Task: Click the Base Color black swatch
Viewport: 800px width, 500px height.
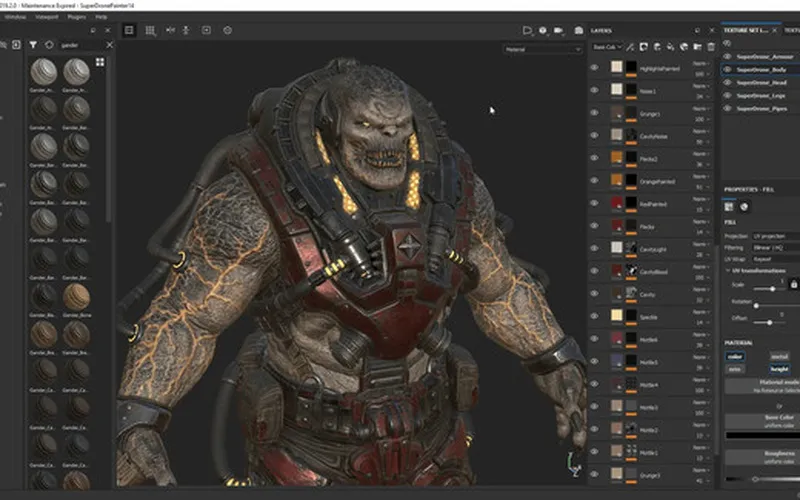Action: pyautogui.click(x=761, y=435)
